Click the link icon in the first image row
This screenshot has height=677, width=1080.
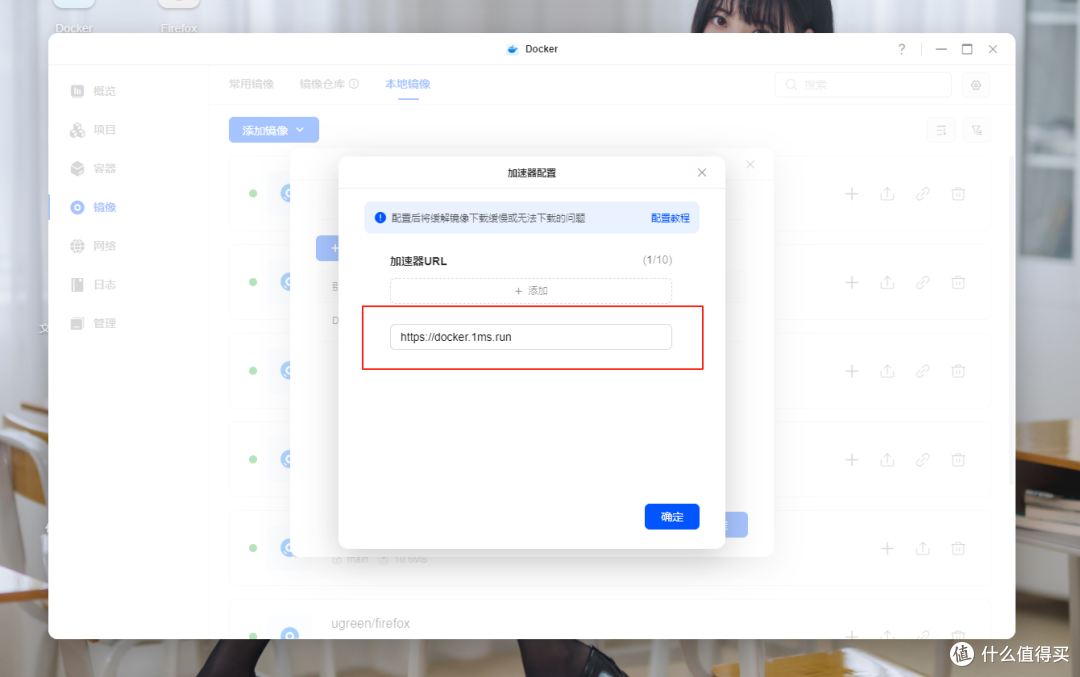click(923, 194)
